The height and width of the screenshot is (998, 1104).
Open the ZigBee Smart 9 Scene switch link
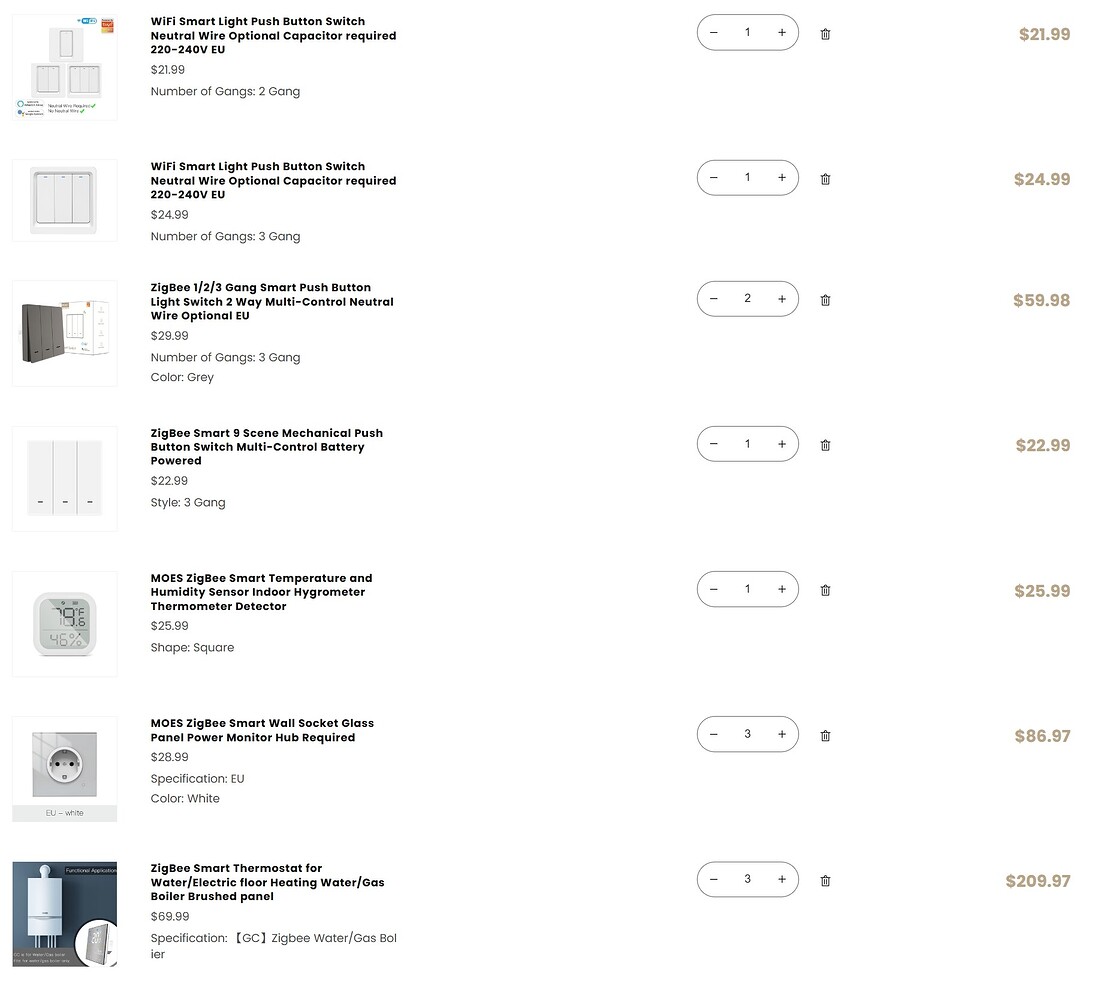click(266, 447)
